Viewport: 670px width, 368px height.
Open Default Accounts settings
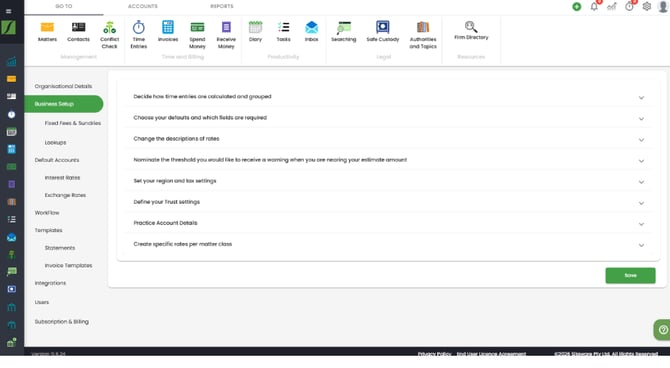pyautogui.click(x=57, y=160)
